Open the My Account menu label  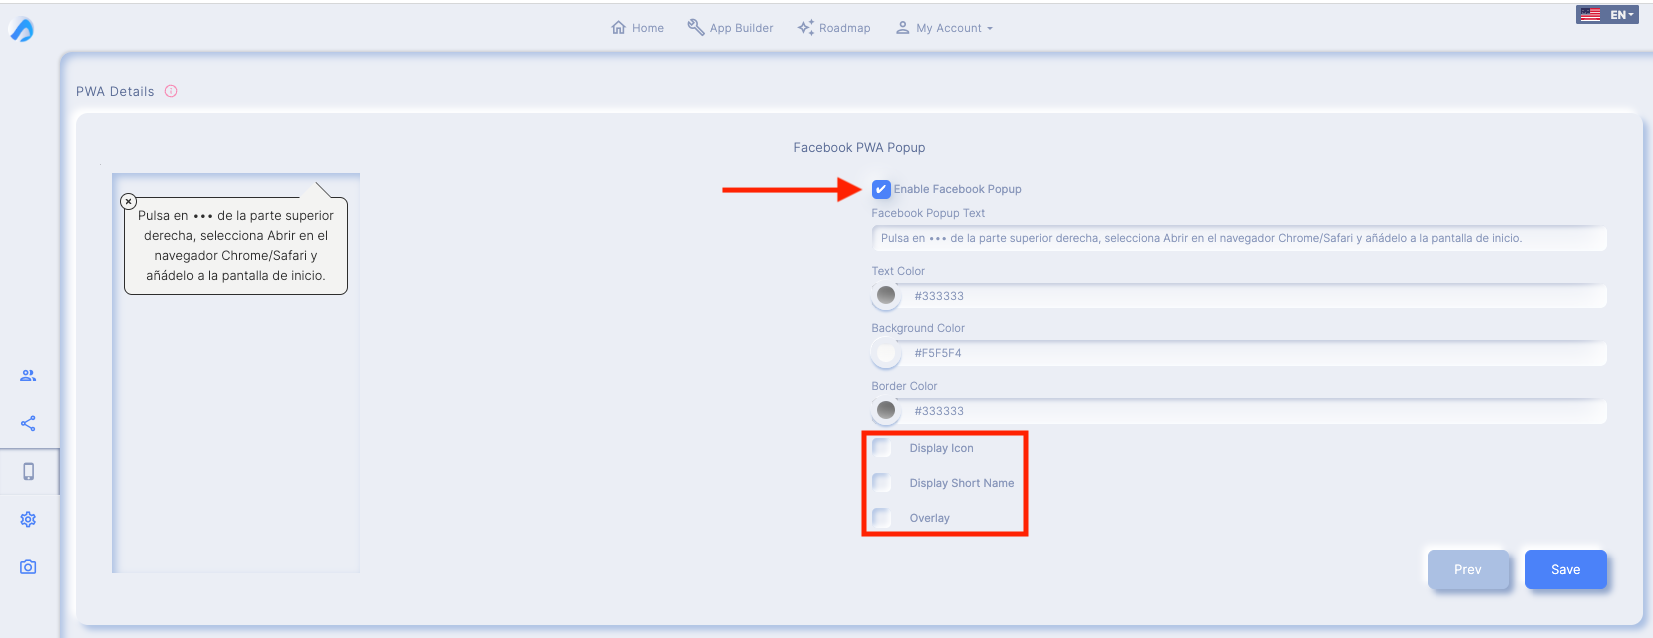[x=949, y=28]
